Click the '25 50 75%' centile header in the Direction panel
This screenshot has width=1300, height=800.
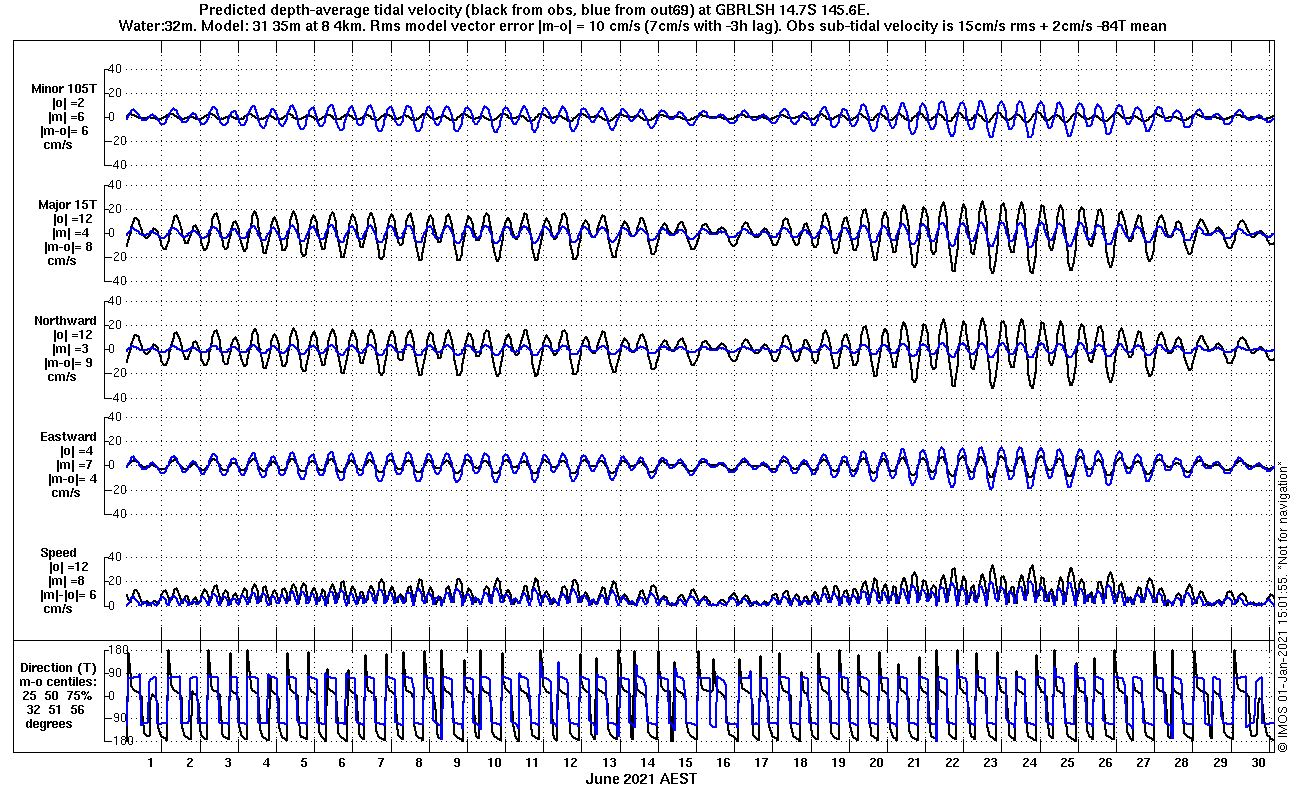[x=57, y=696]
